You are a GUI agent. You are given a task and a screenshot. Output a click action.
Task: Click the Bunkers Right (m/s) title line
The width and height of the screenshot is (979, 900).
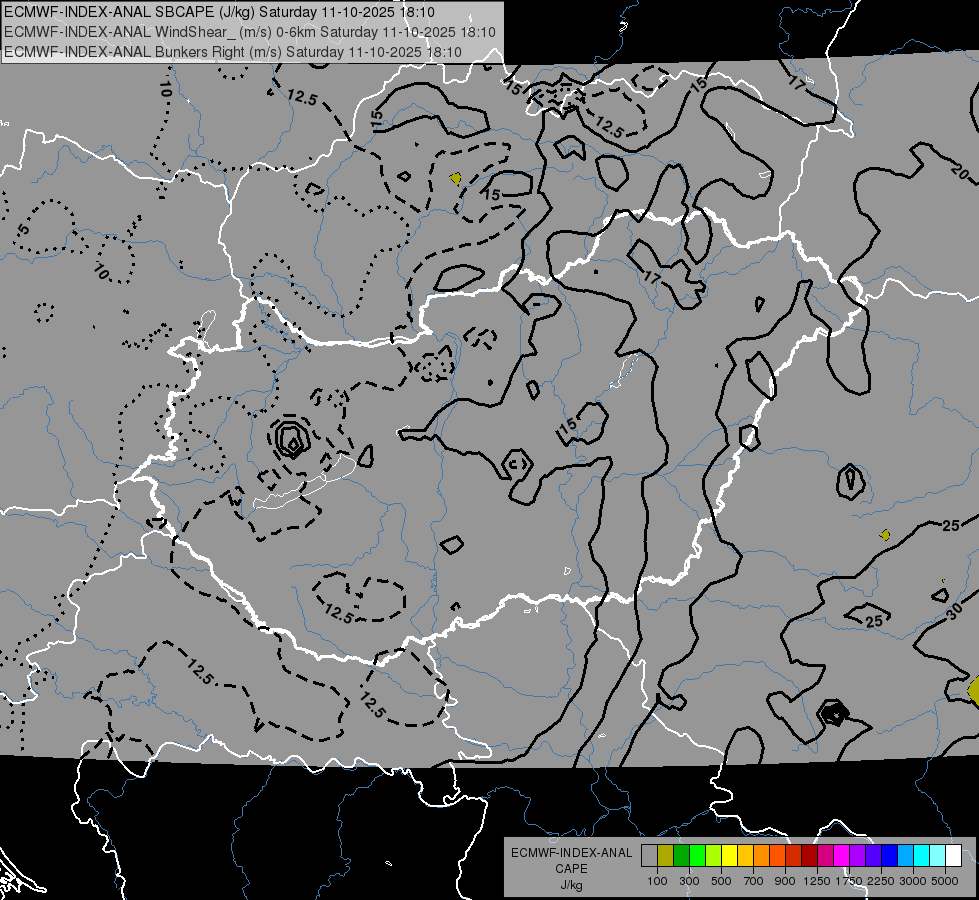tap(233, 52)
